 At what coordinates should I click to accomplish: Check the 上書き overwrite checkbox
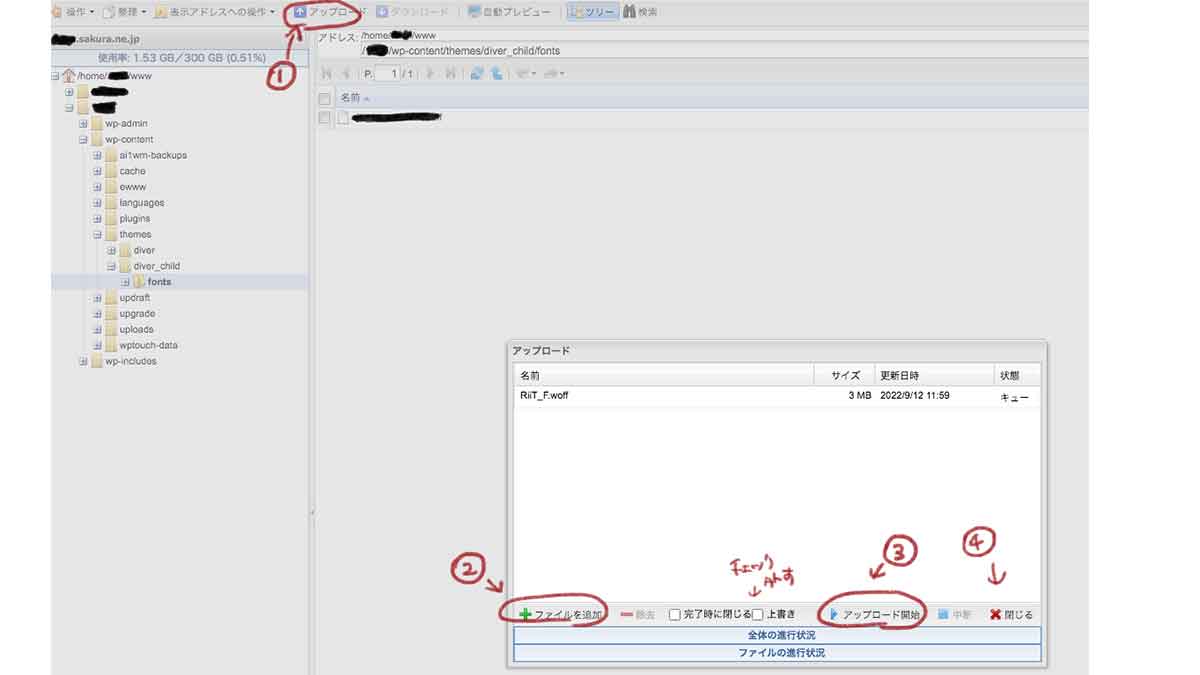[x=757, y=614]
